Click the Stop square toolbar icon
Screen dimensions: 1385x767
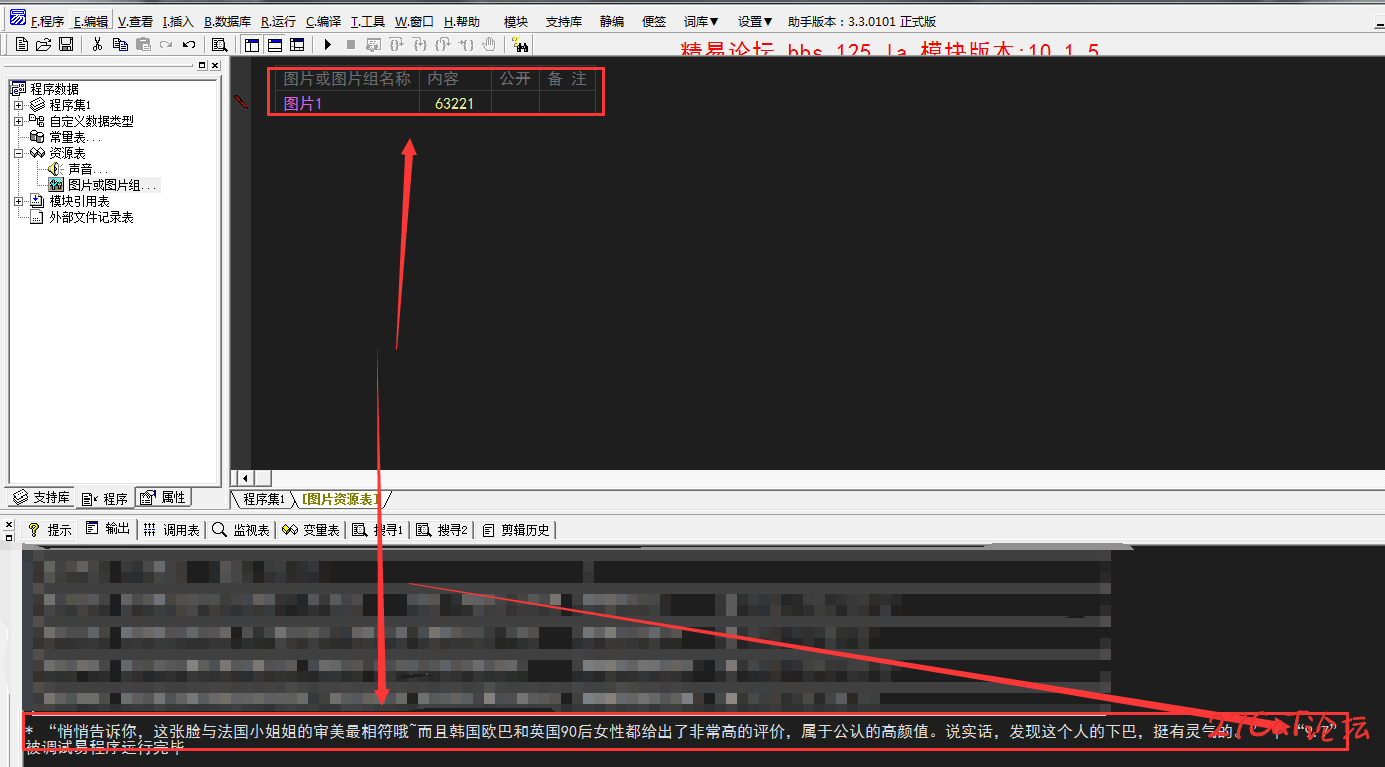pos(350,44)
